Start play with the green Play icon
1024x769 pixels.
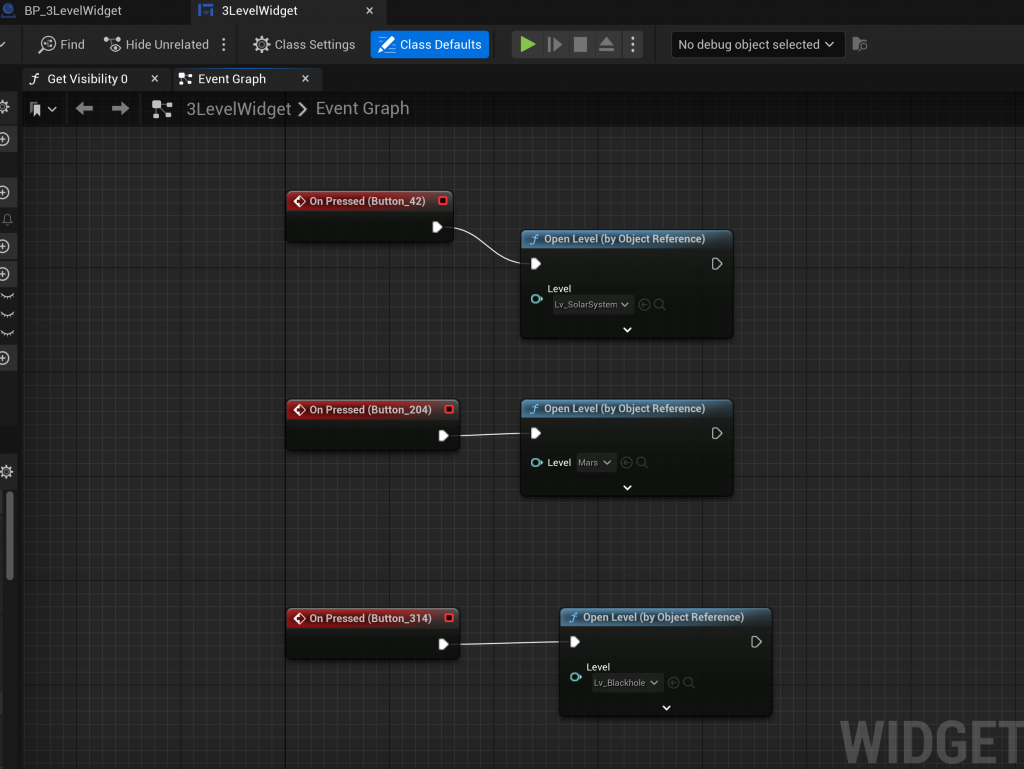click(528, 44)
